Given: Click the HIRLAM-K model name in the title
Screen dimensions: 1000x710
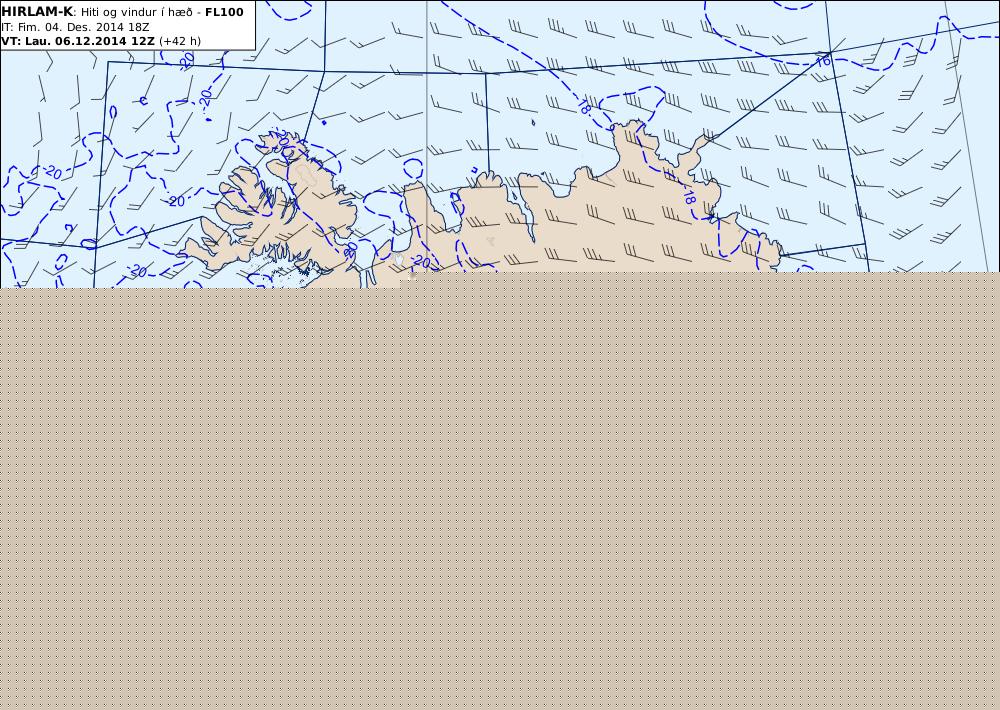Looking at the screenshot, I should (38, 12).
